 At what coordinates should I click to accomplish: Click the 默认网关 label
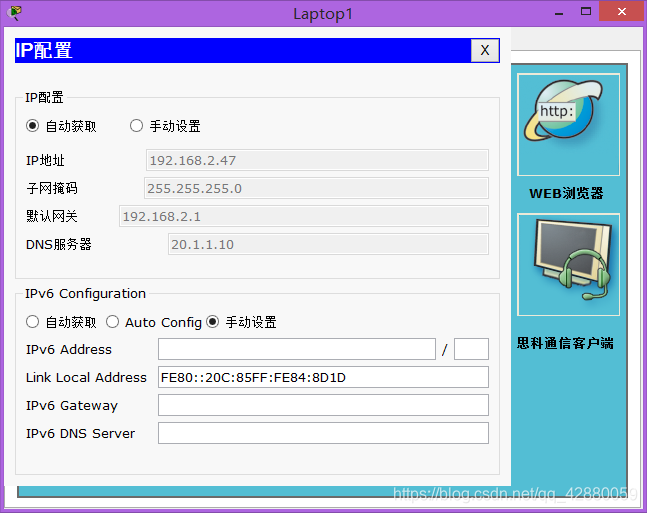[x=52, y=216]
